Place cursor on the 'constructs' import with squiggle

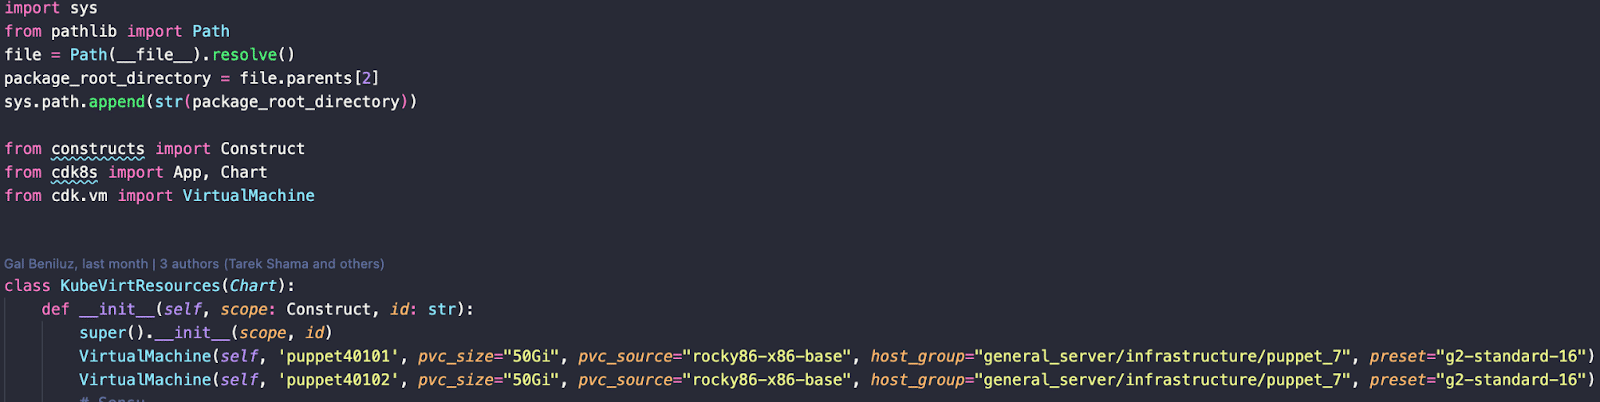pyautogui.click(x=98, y=149)
